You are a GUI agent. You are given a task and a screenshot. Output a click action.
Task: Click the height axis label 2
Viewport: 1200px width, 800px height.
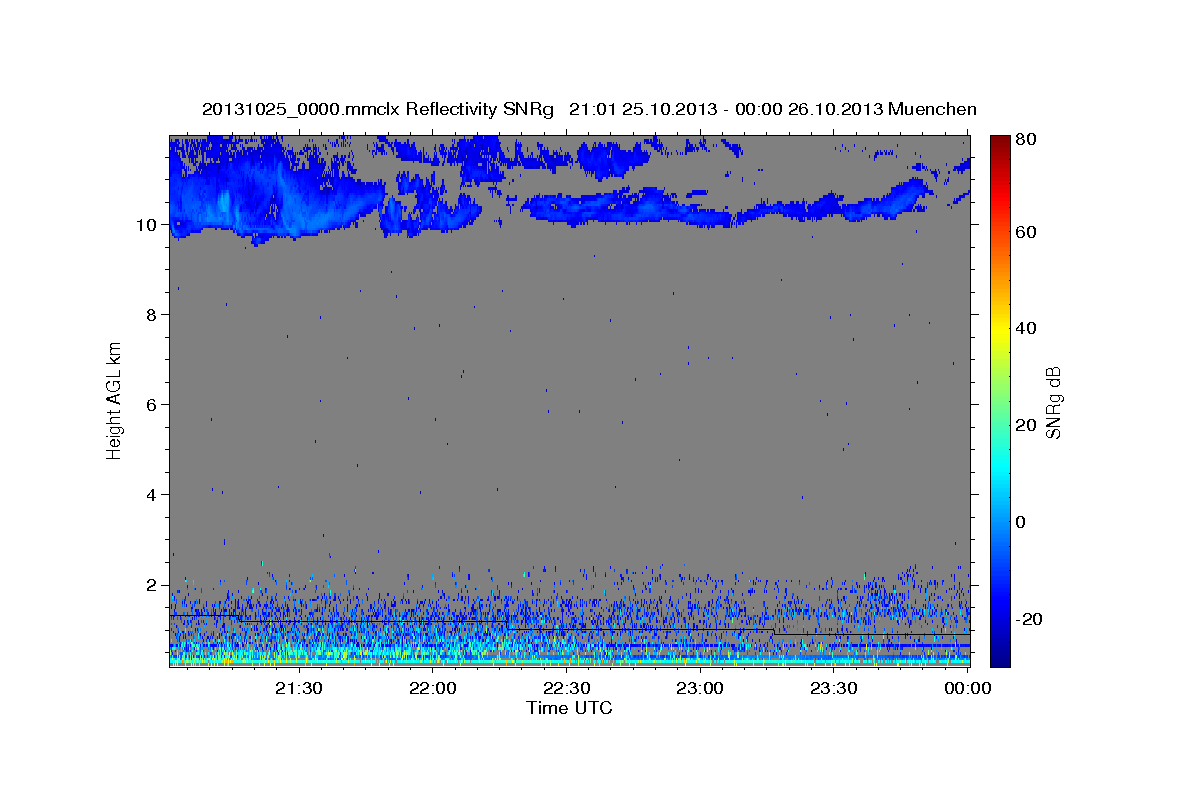tap(152, 585)
